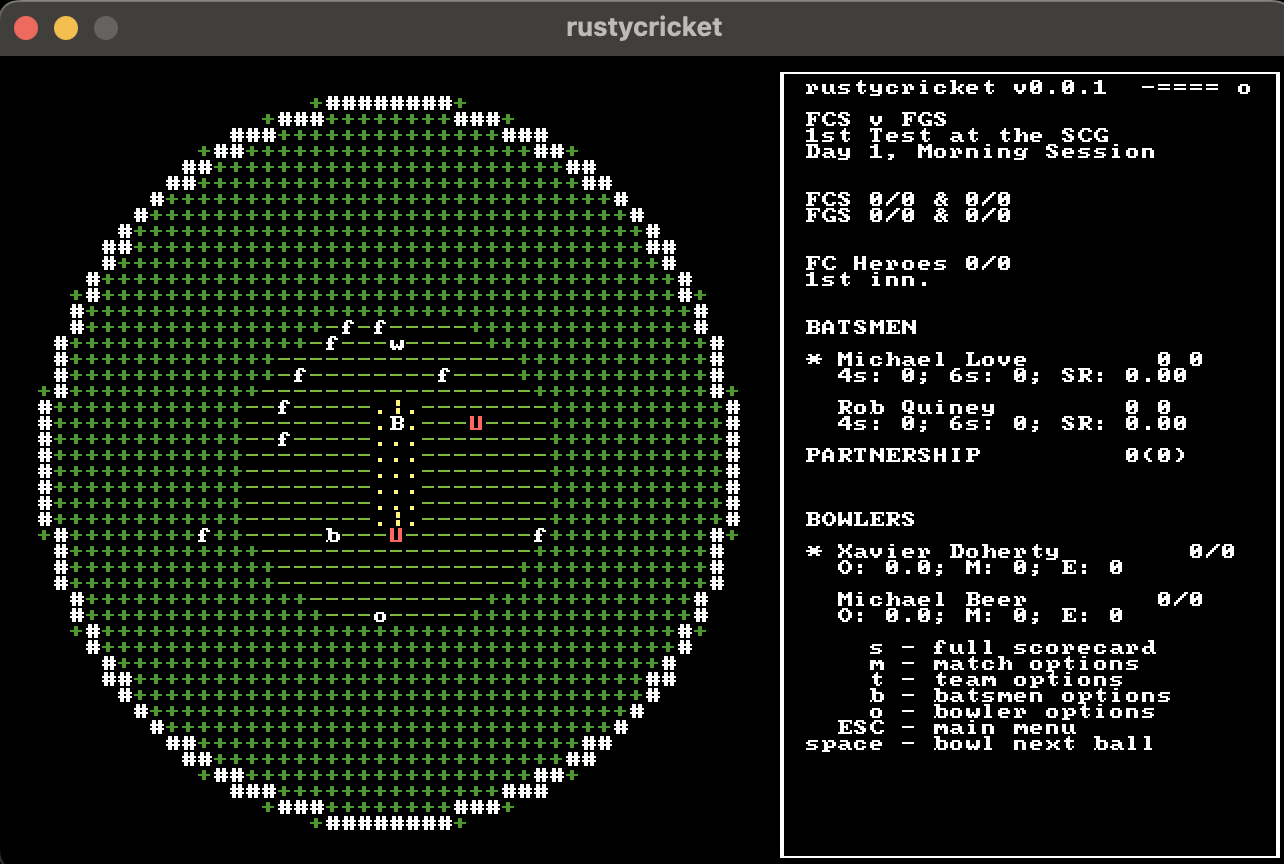Select bowler 'Xavier Doherty'
1284x864 pixels.
pos(949,552)
